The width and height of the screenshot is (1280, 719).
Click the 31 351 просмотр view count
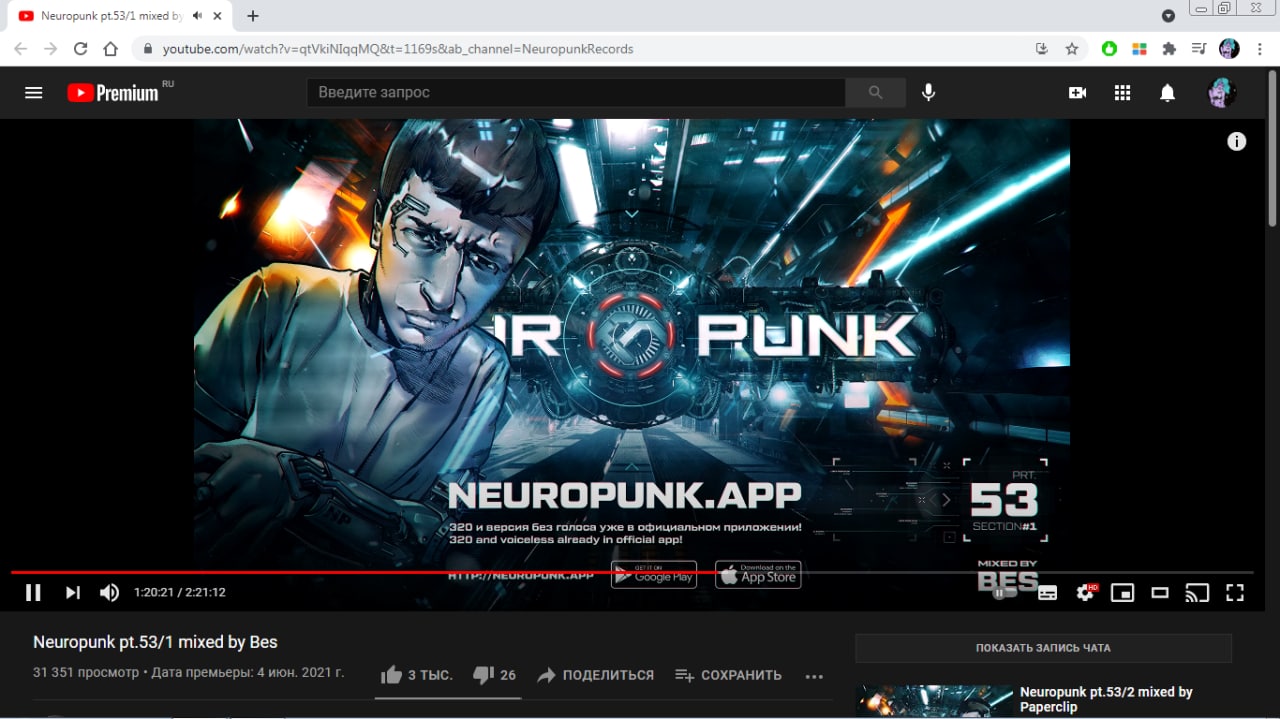coord(86,673)
